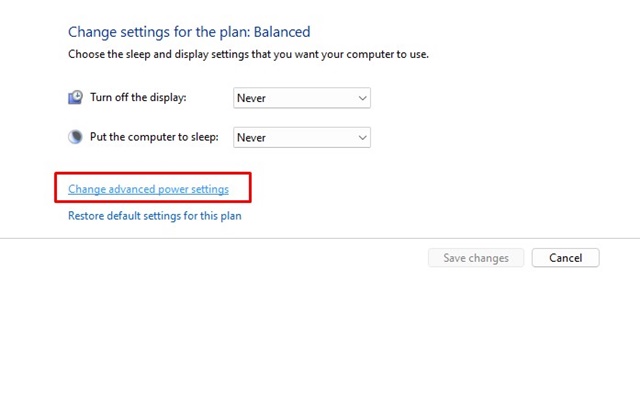Cancel the plan settings changes

tap(565, 258)
